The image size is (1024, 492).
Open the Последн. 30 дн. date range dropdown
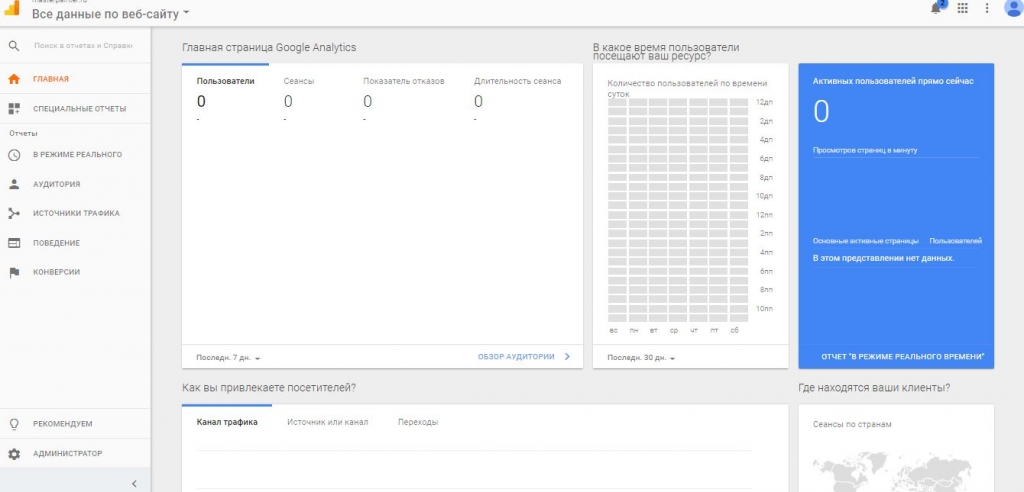641,358
